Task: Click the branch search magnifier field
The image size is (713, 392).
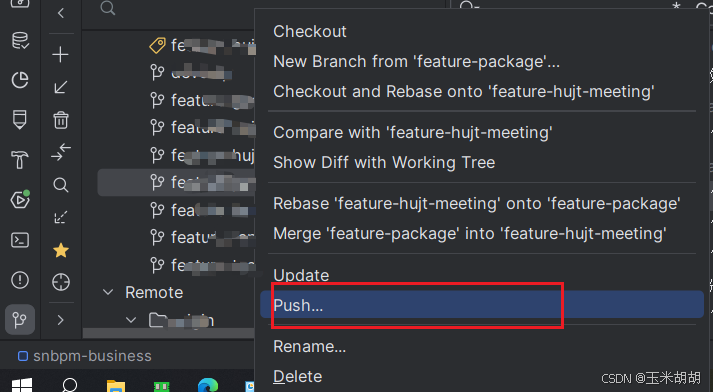Action: point(108,8)
